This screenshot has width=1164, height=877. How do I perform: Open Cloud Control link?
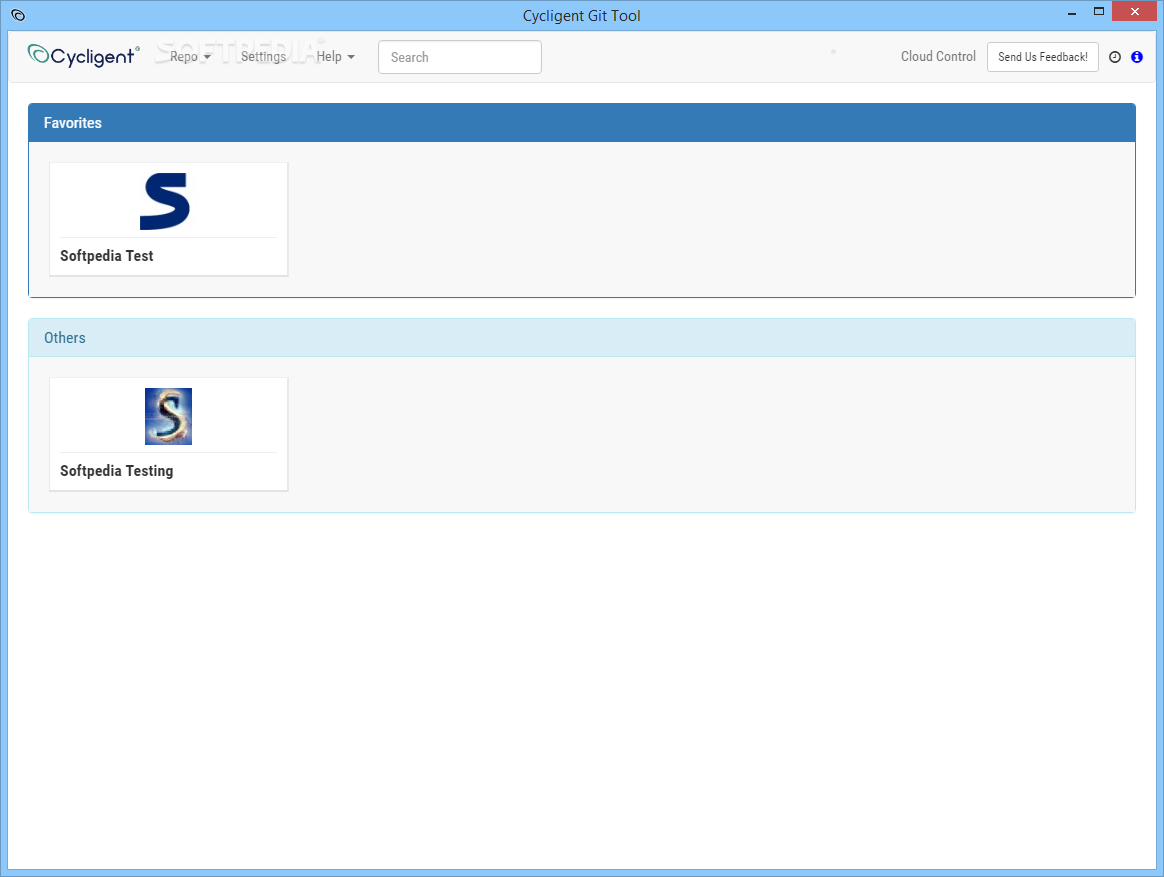click(938, 56)
